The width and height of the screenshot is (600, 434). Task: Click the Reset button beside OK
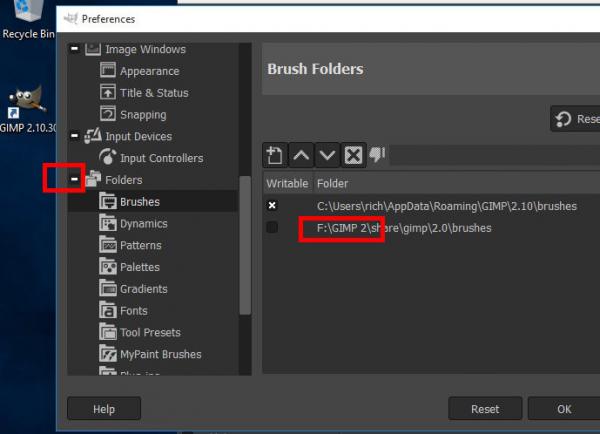[485, 409]
